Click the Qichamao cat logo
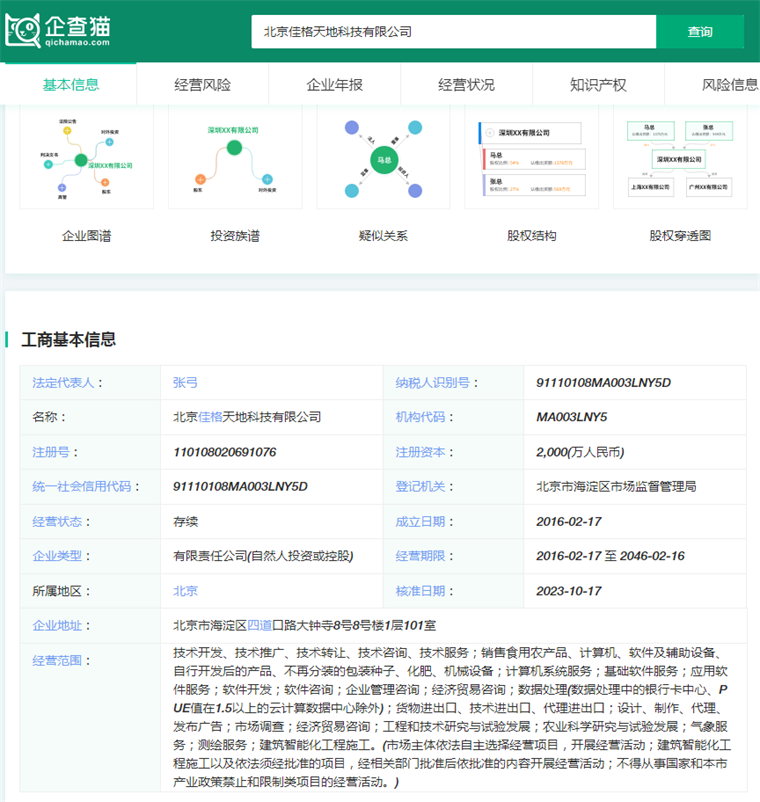This screenshot has height=802, width=760. 58,31
